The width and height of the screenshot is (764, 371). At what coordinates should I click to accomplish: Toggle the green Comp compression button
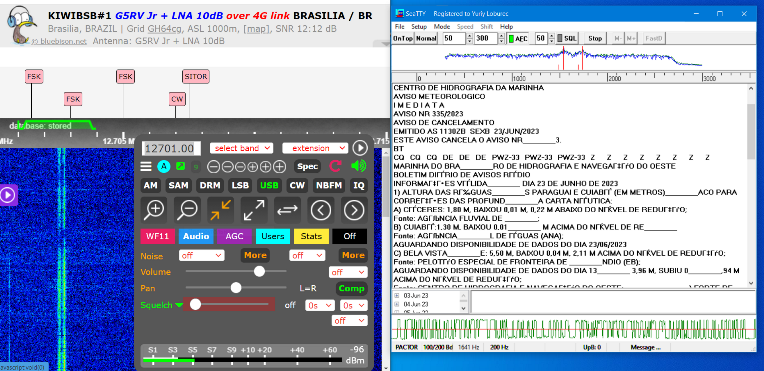click(352, 289)
